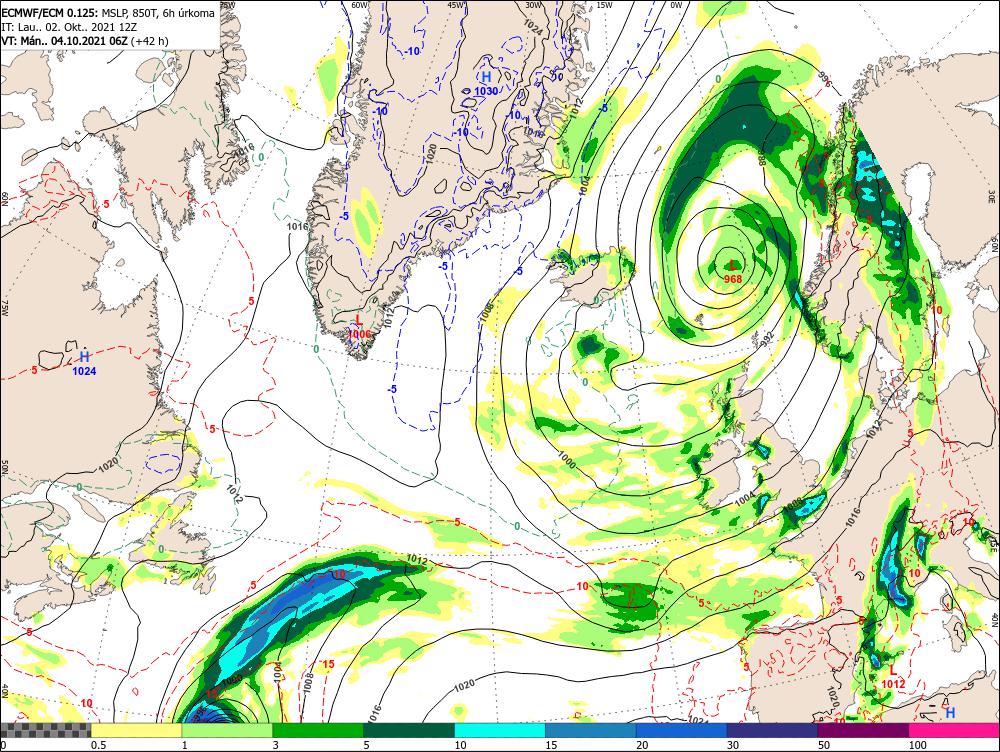The width and height of the screenshot is (1000, 752).
Task: Click the red L marker over Italy
Action: [x=893, y=670]
